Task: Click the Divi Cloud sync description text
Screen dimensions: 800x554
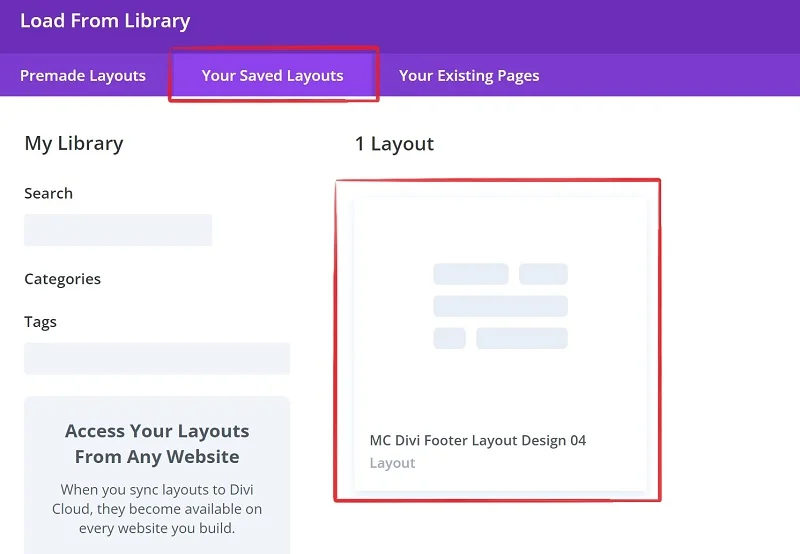Action: click(x=157, y=509)
